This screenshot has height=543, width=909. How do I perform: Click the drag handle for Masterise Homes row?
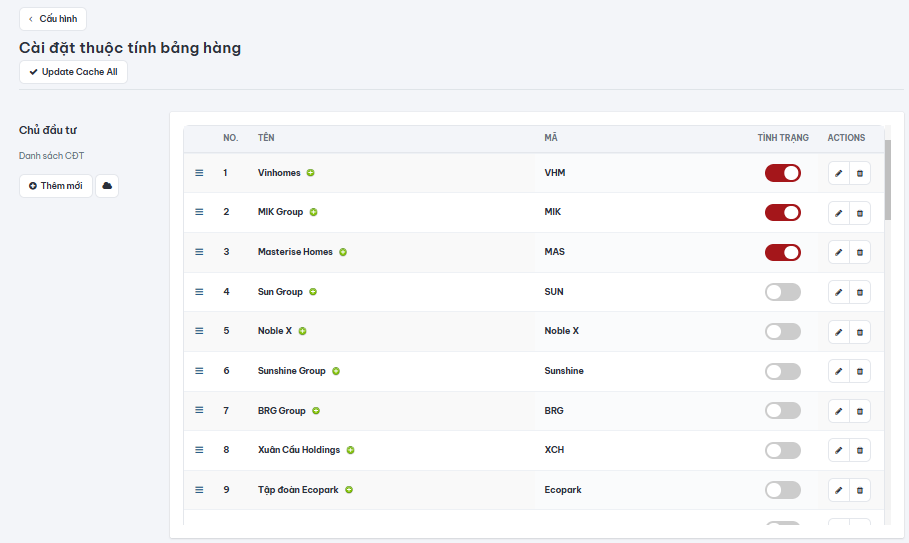[199, 252]
